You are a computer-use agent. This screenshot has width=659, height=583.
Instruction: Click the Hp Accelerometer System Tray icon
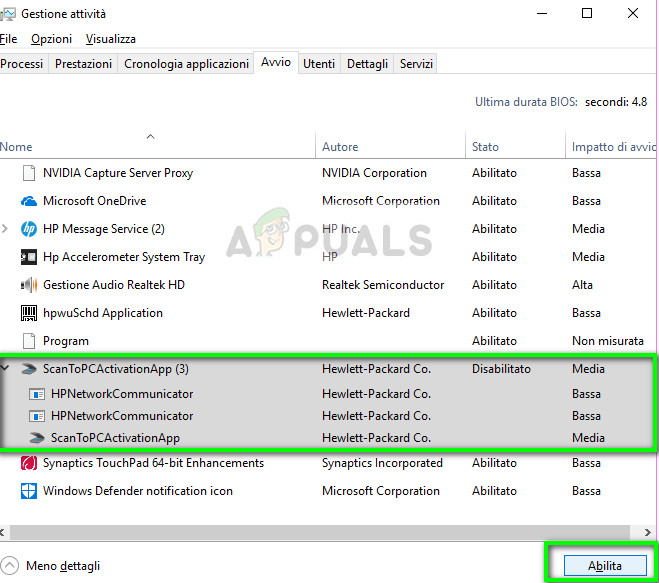click(28, 257)
